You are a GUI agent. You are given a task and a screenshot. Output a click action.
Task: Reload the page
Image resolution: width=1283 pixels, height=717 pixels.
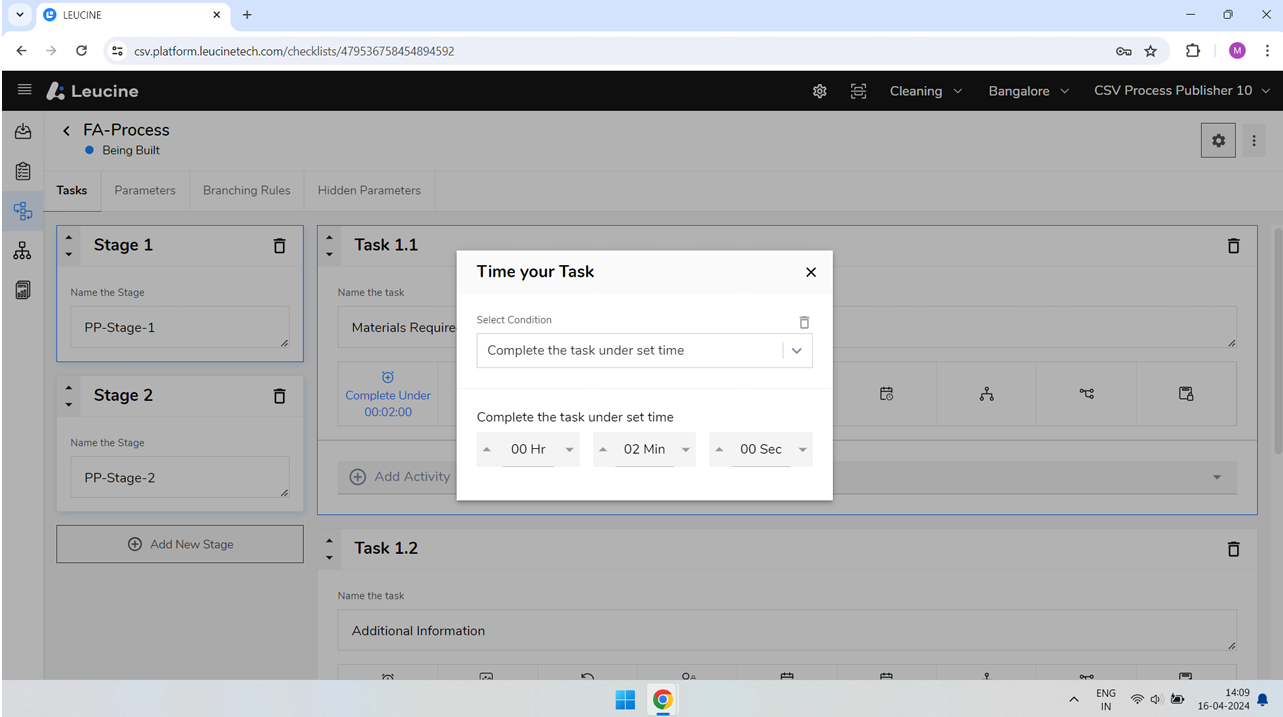82,51
